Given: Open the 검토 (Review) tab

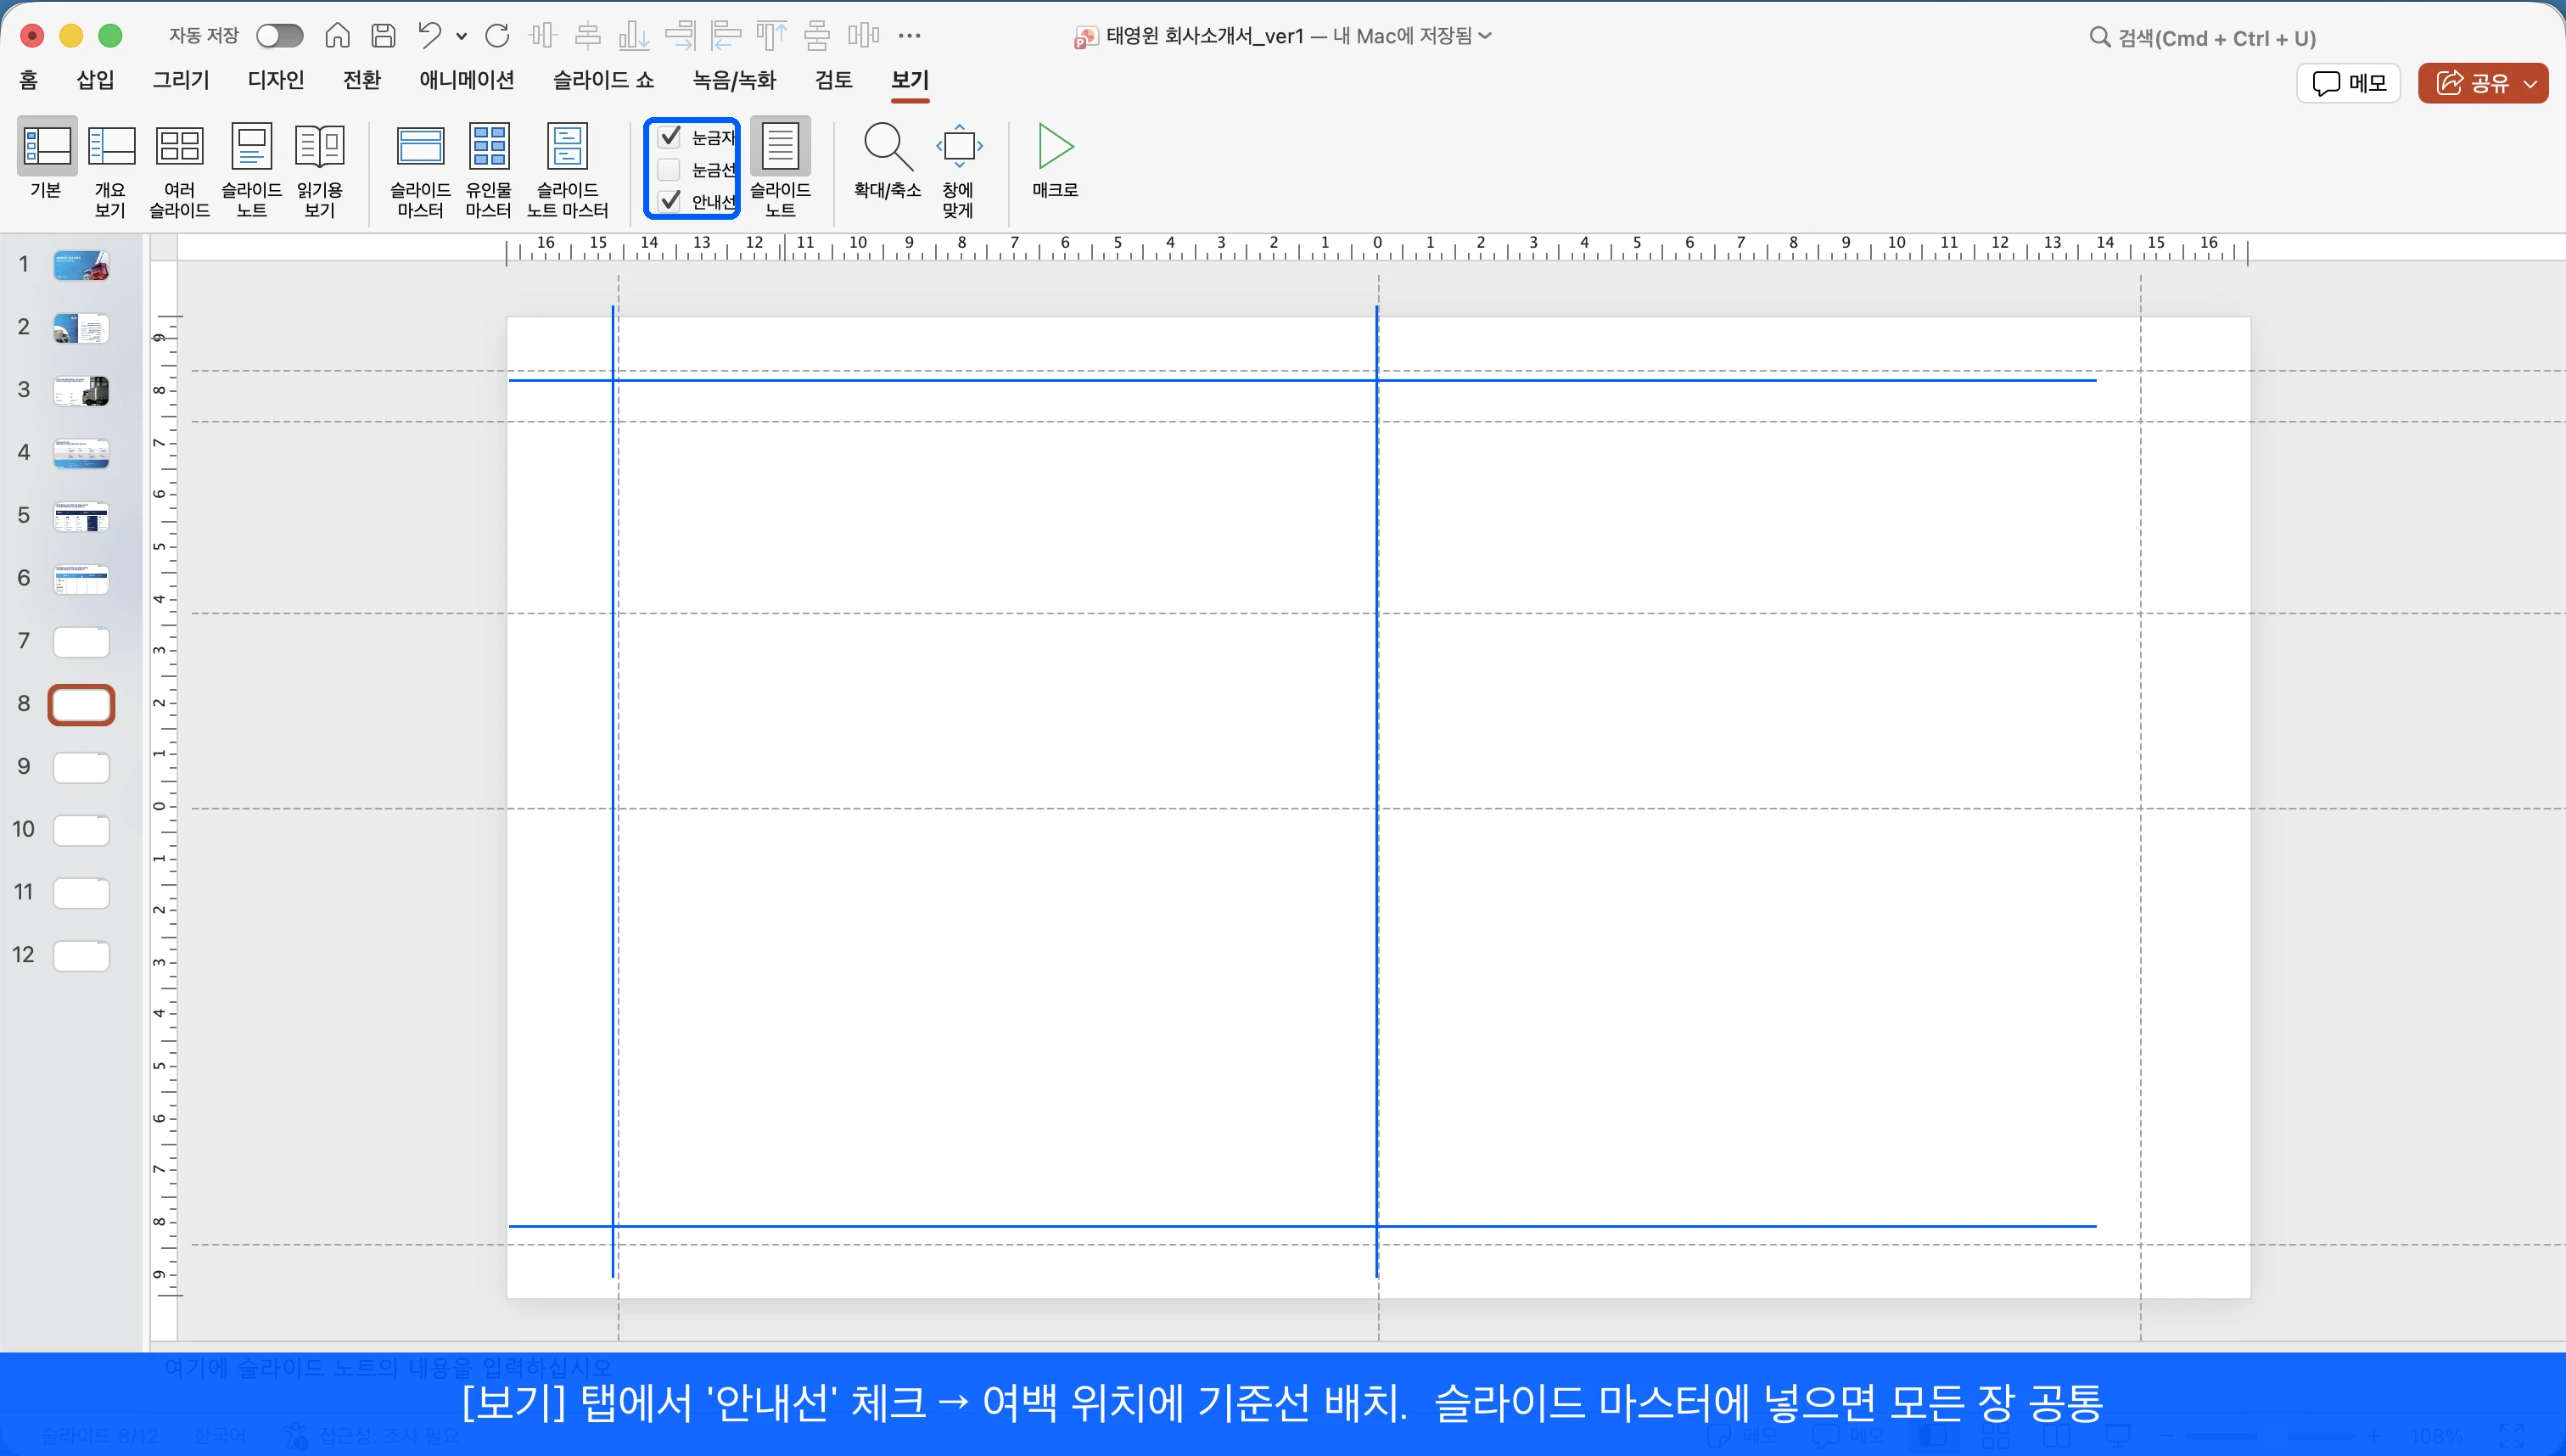Looking at the screenshot, I should [x=834, y=80].
